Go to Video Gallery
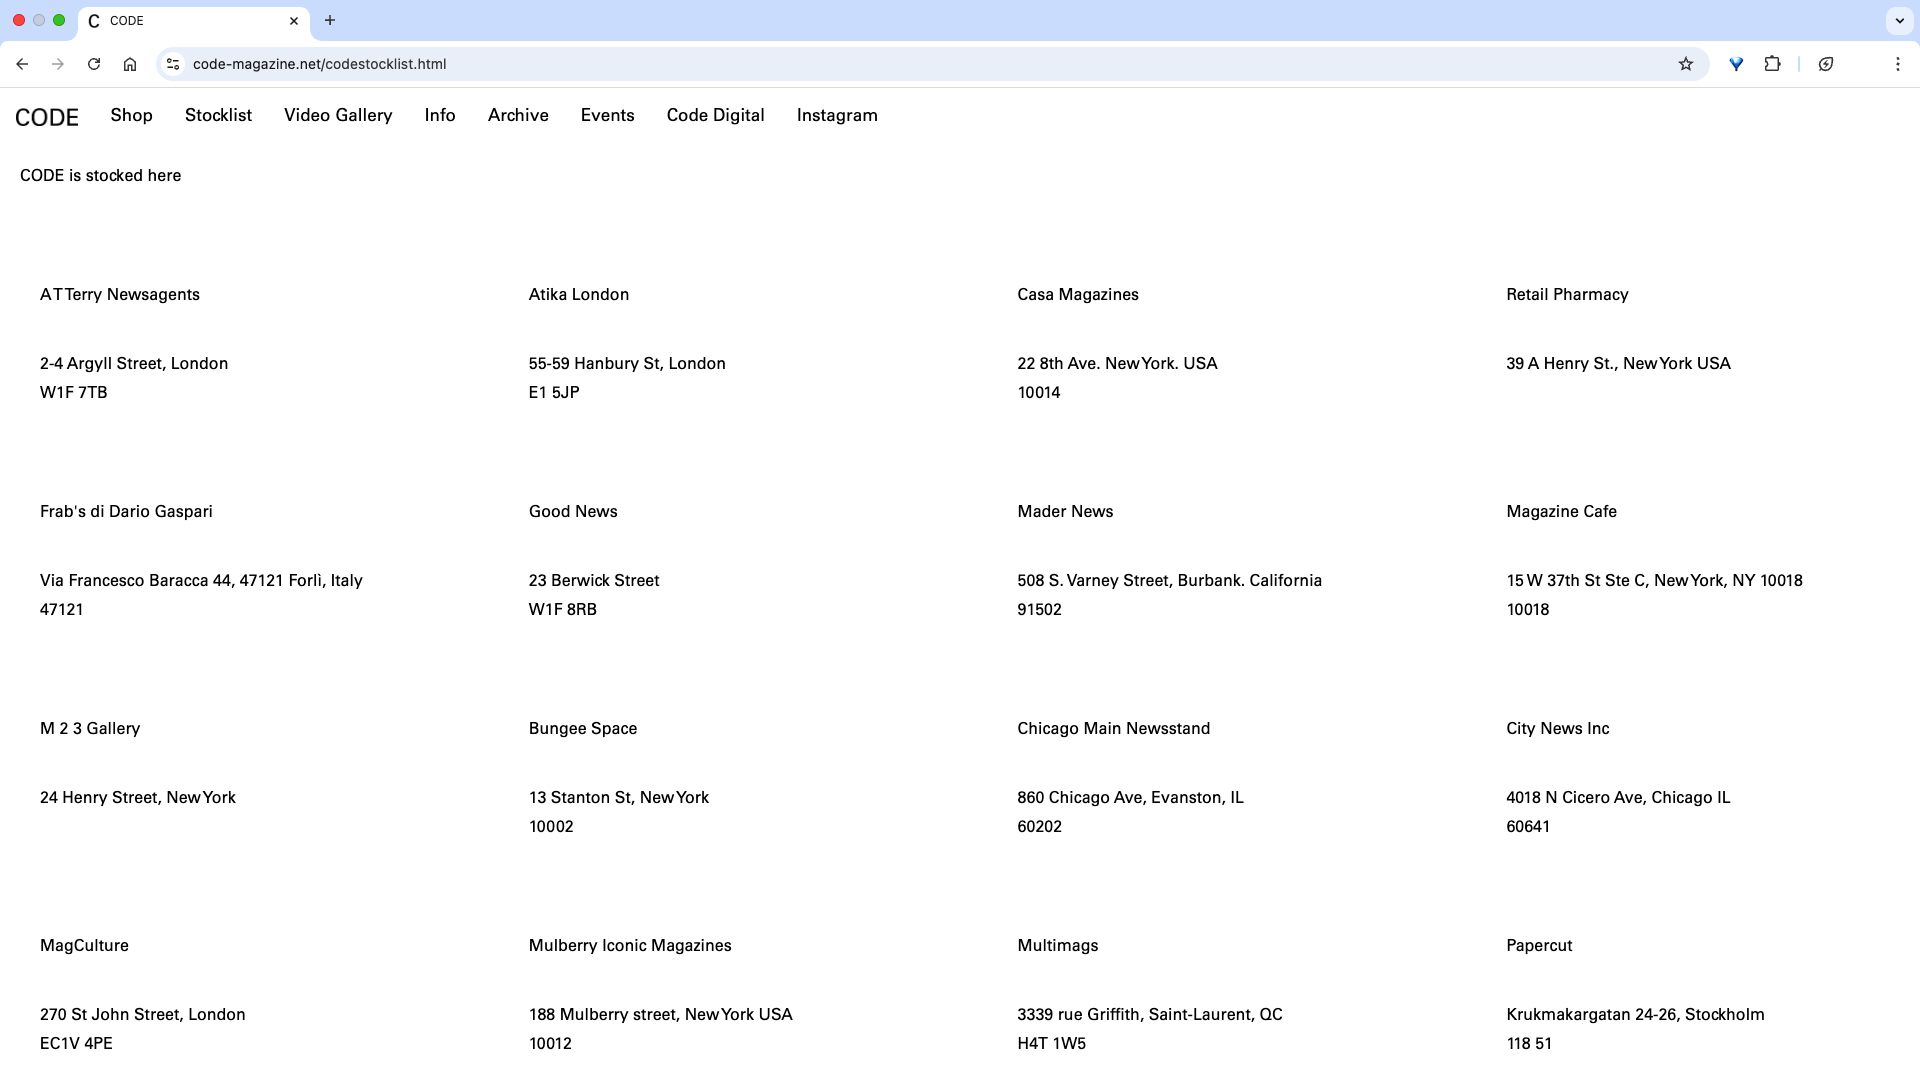 338,116
